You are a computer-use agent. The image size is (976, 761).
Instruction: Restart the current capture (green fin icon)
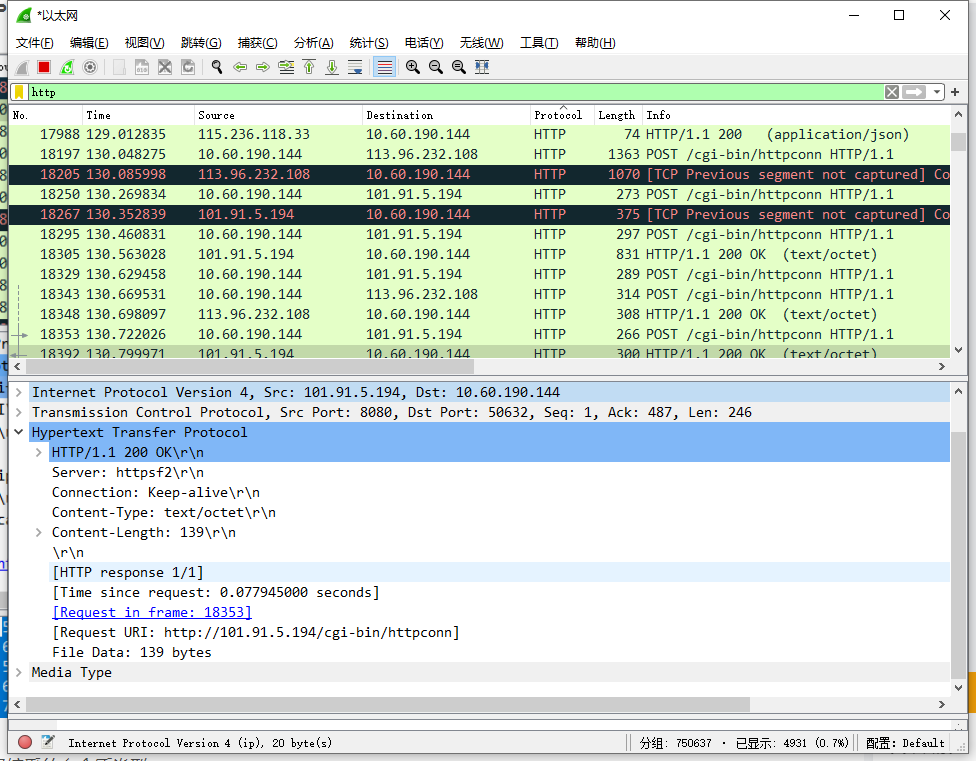click(x=67, y=67)
